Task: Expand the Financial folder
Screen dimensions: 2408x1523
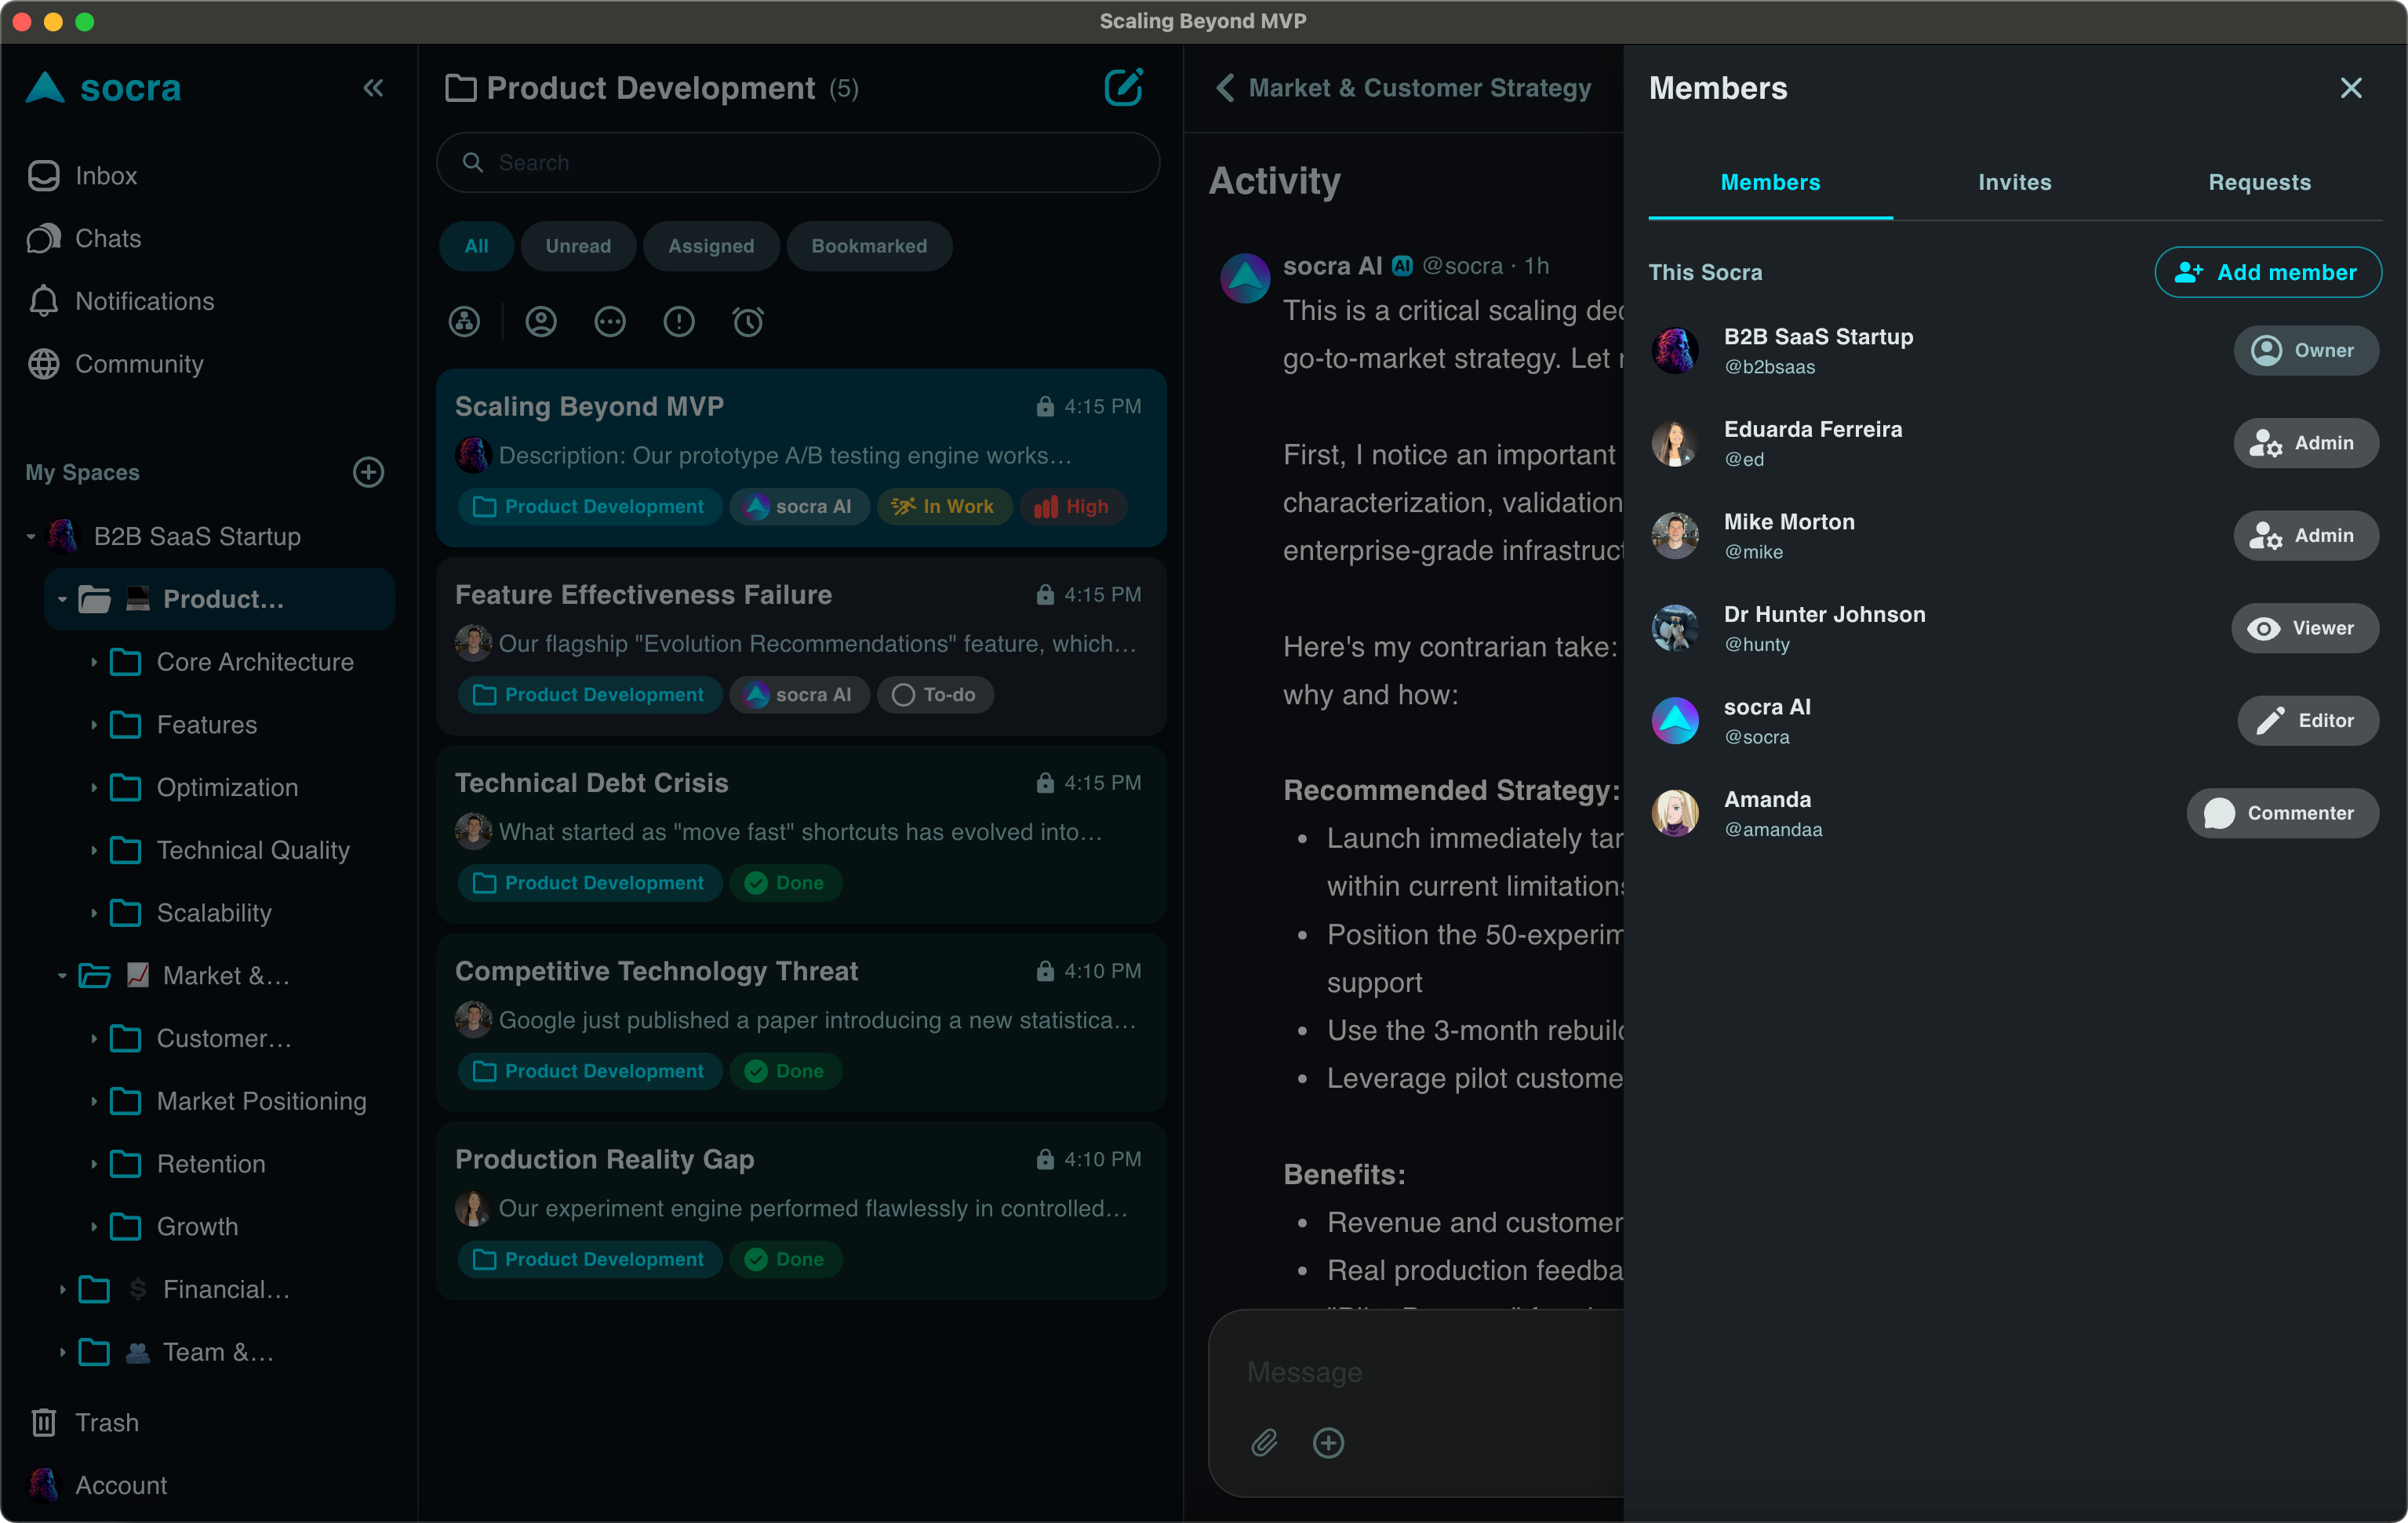Action: (62, 1290)
